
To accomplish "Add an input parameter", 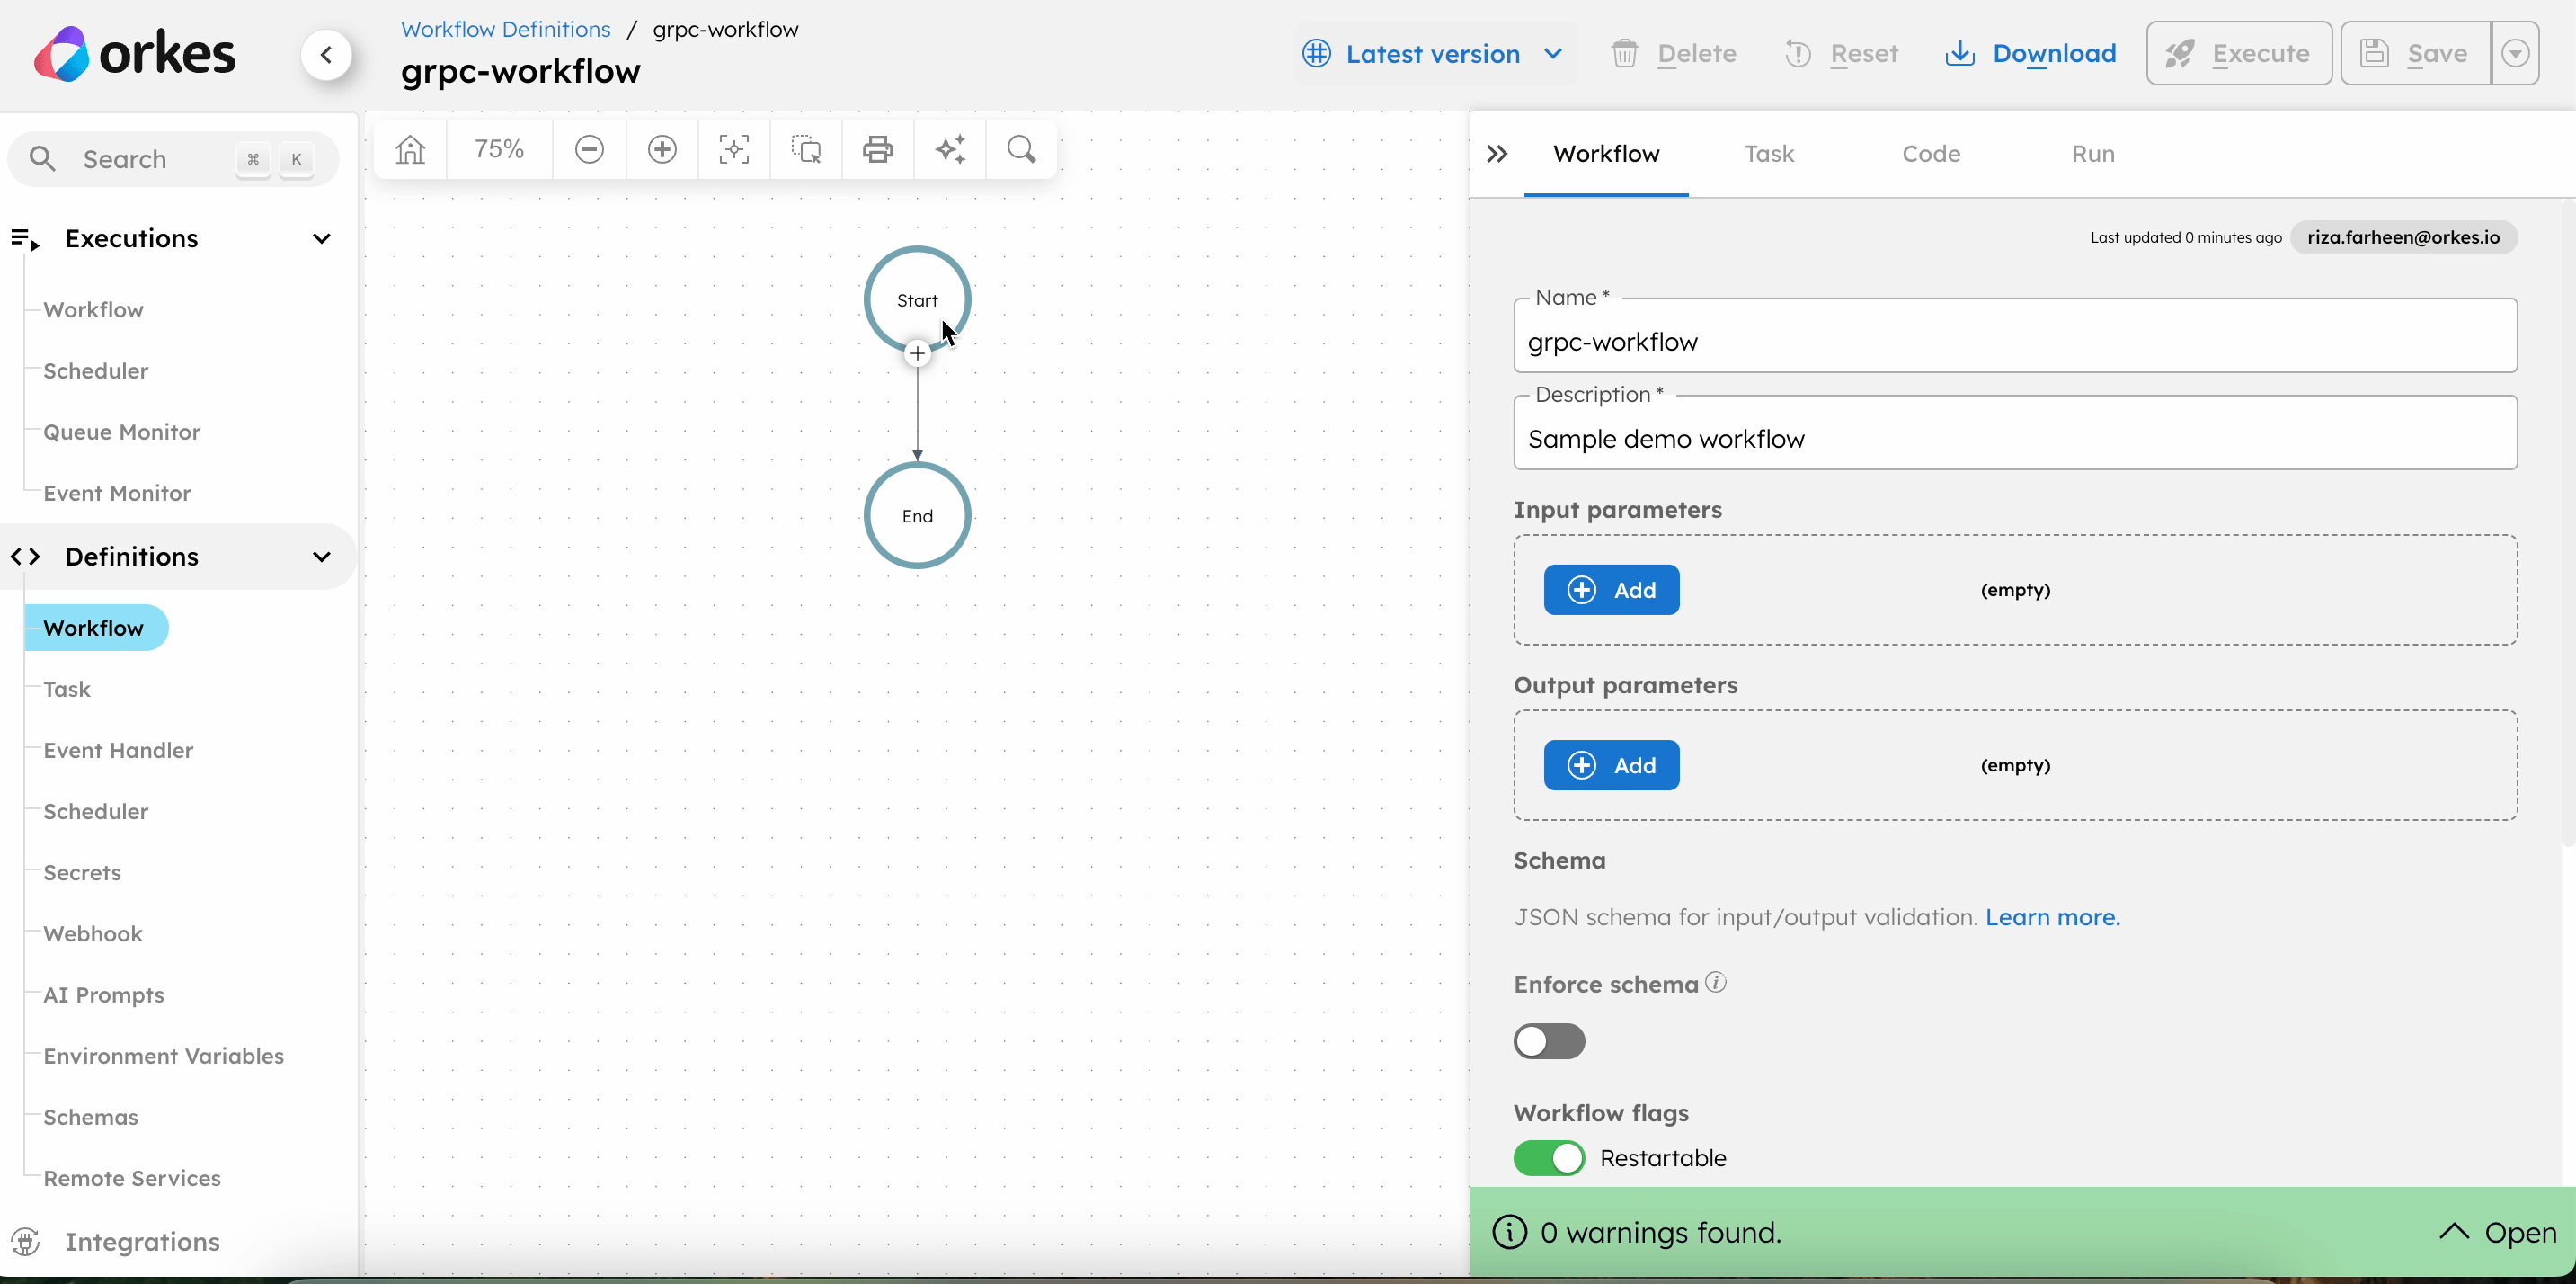I will coord(1611,590).
